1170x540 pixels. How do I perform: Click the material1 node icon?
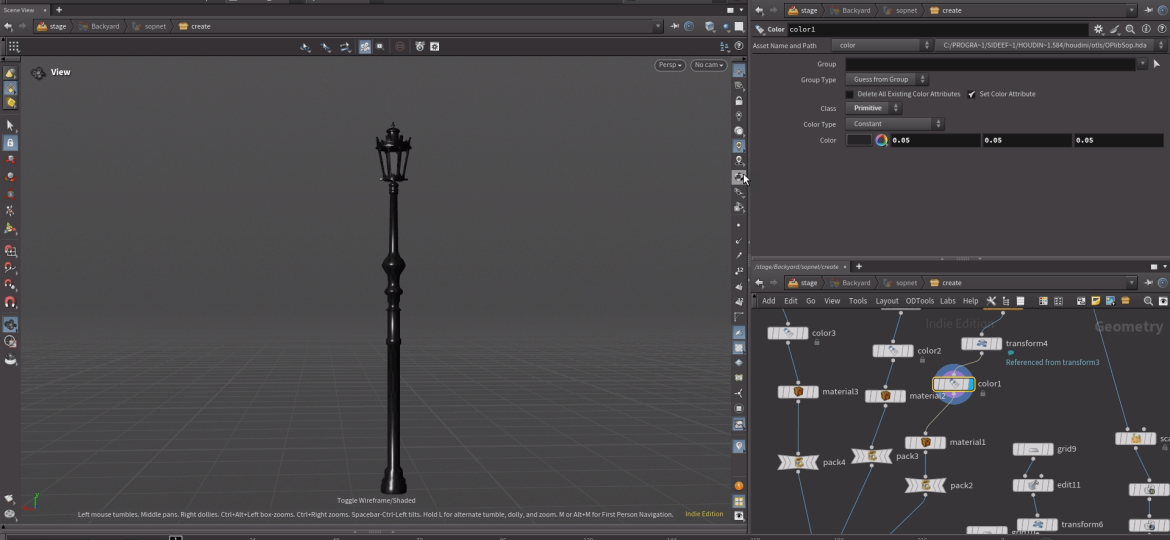(925, 442)
